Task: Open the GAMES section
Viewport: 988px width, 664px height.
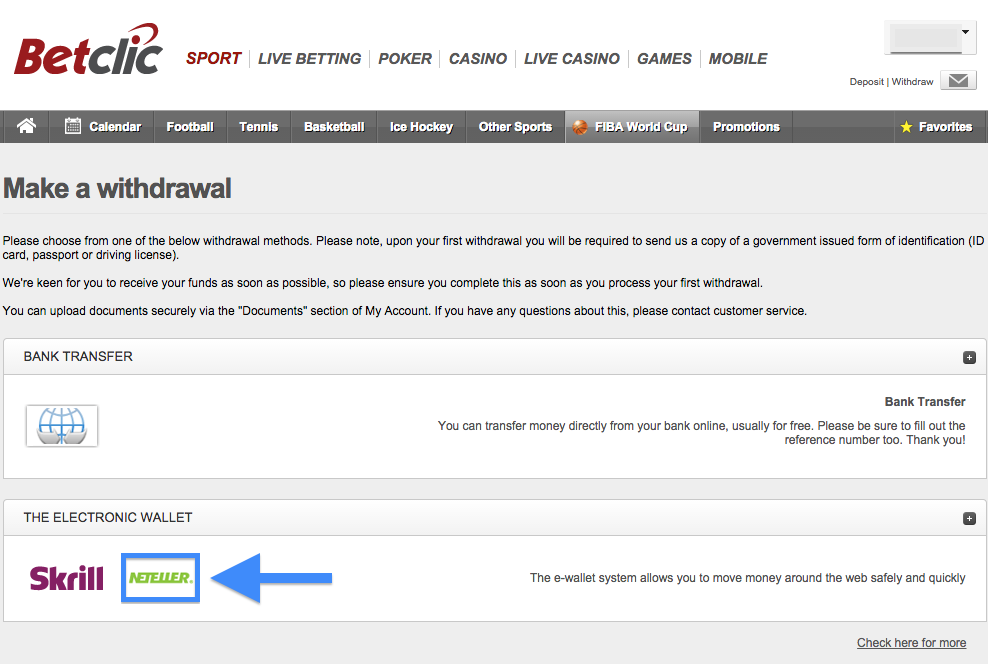Action: coord(664,59)
